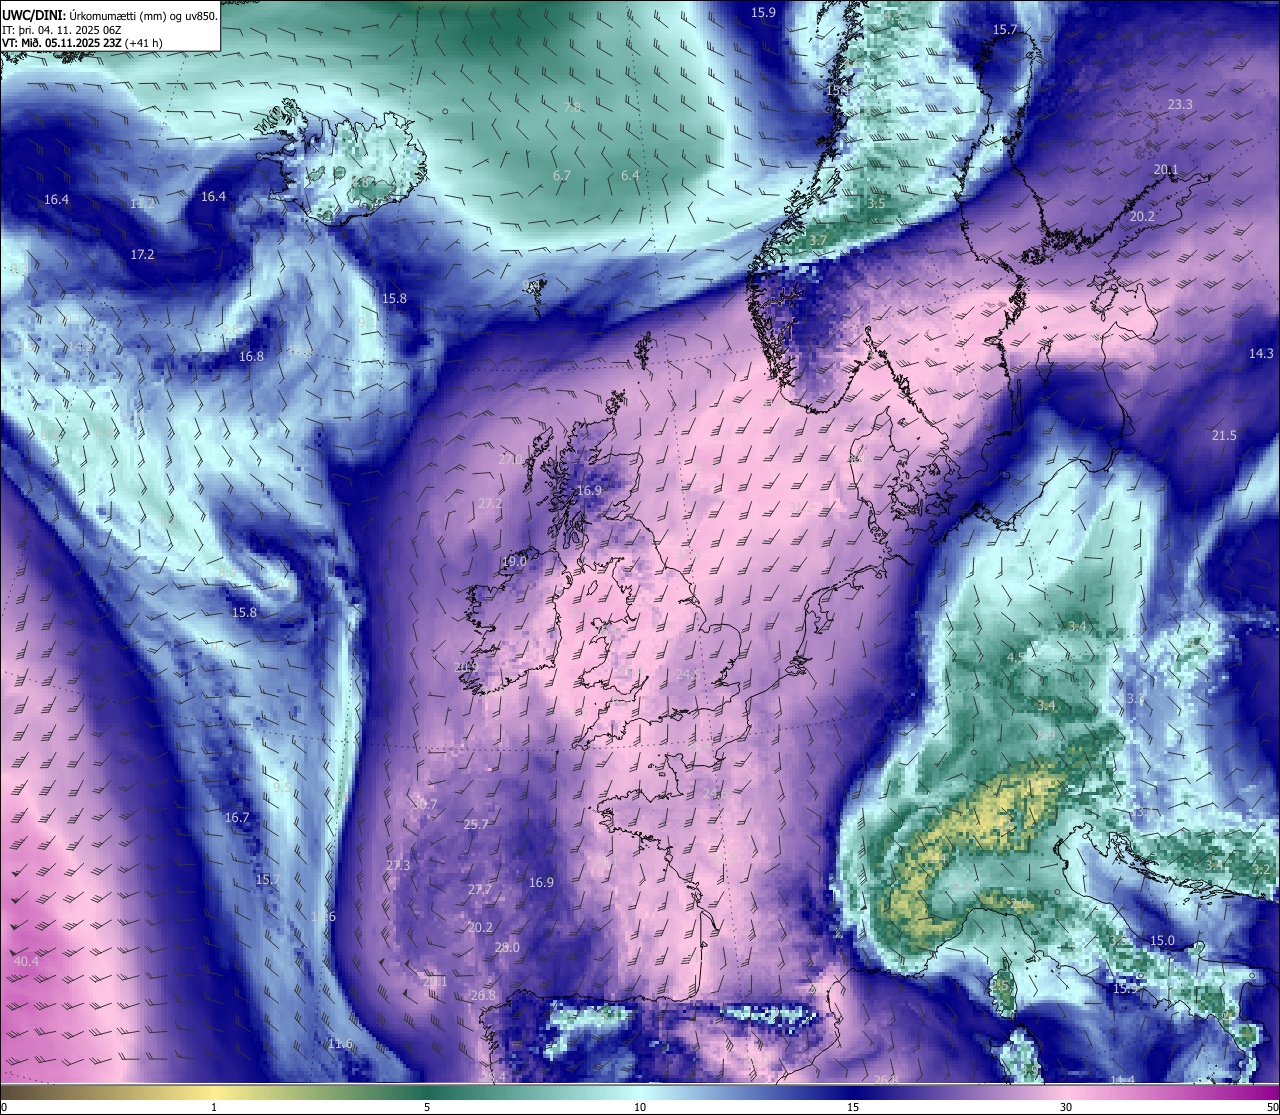The width and height of the screenshot is (1280, 1115).
Task: Click the 3.5 value over Norway
Action: tap(876, 203)
